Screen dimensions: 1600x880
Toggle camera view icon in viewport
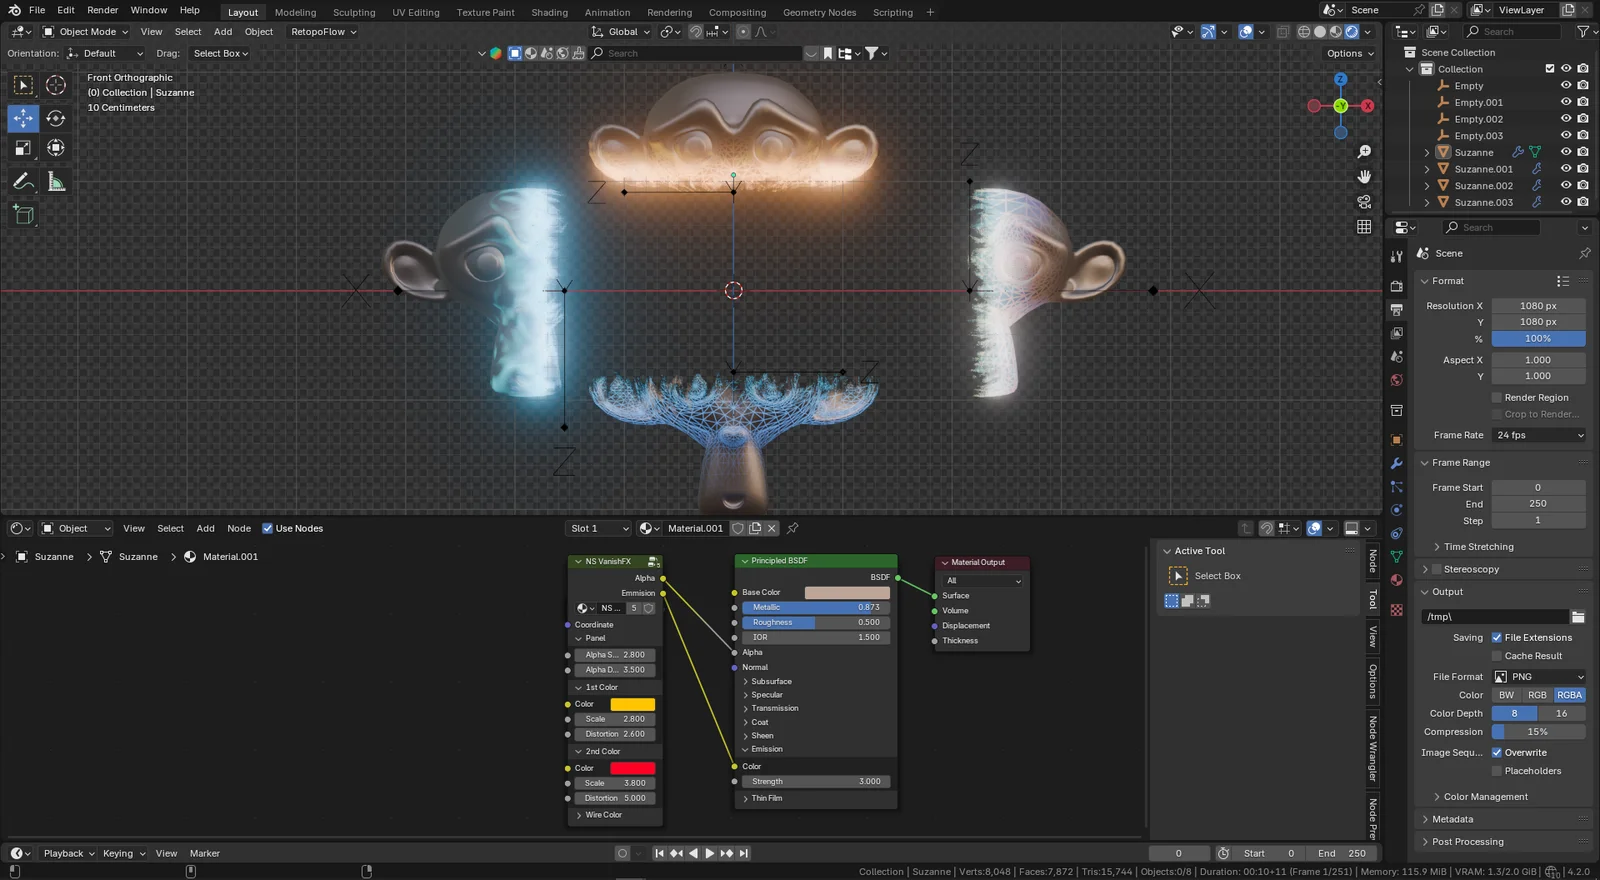[1364, 202]
